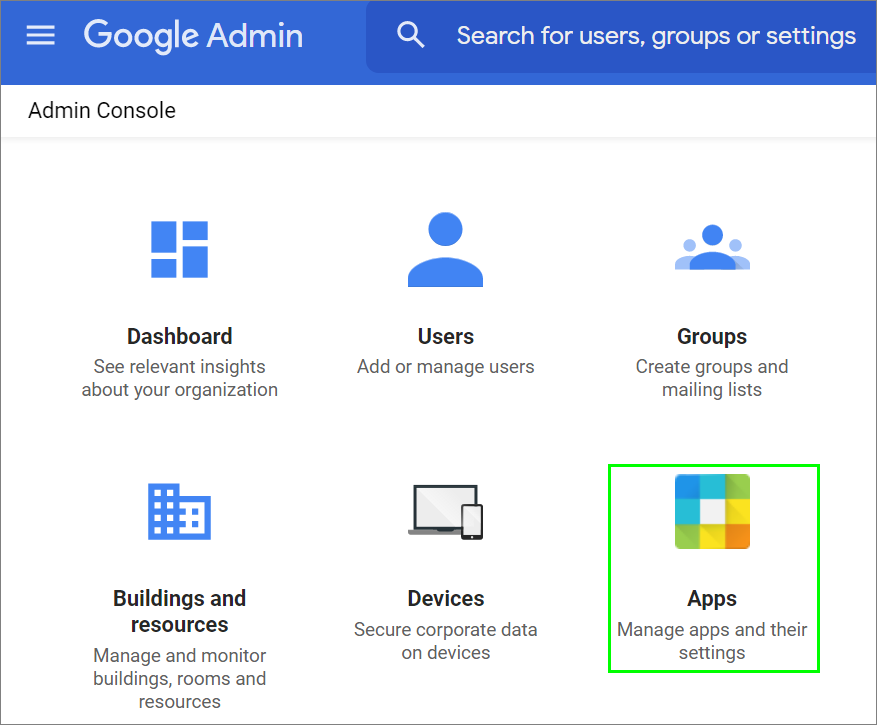The image size is (877, 725).
Task: Click the Users person icon
Action: 445,249
